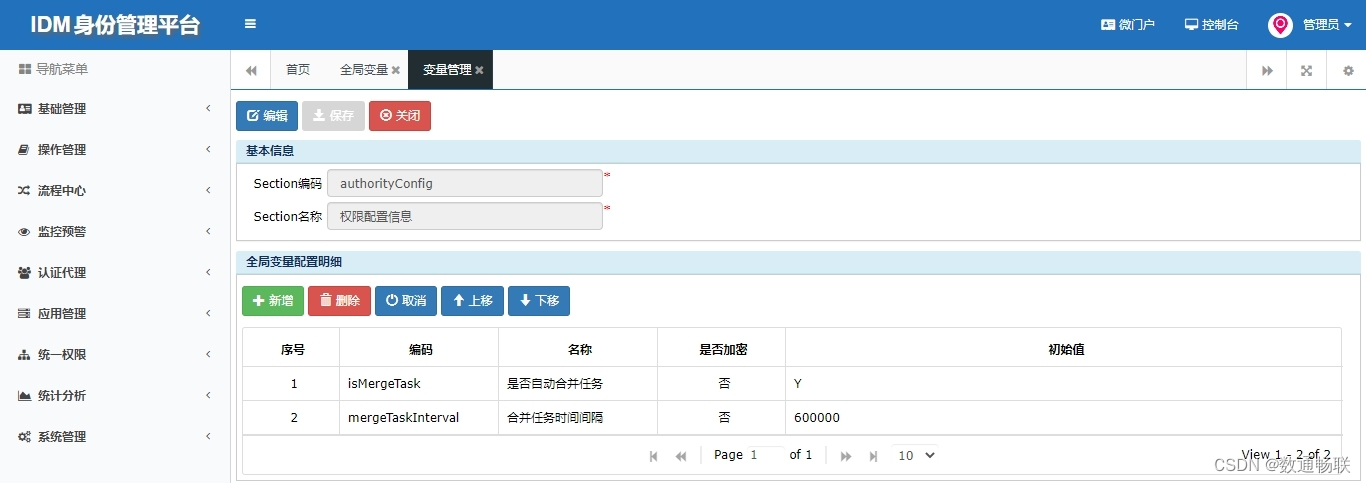Click the 流程中心 shuffle icon

[25, 191]
